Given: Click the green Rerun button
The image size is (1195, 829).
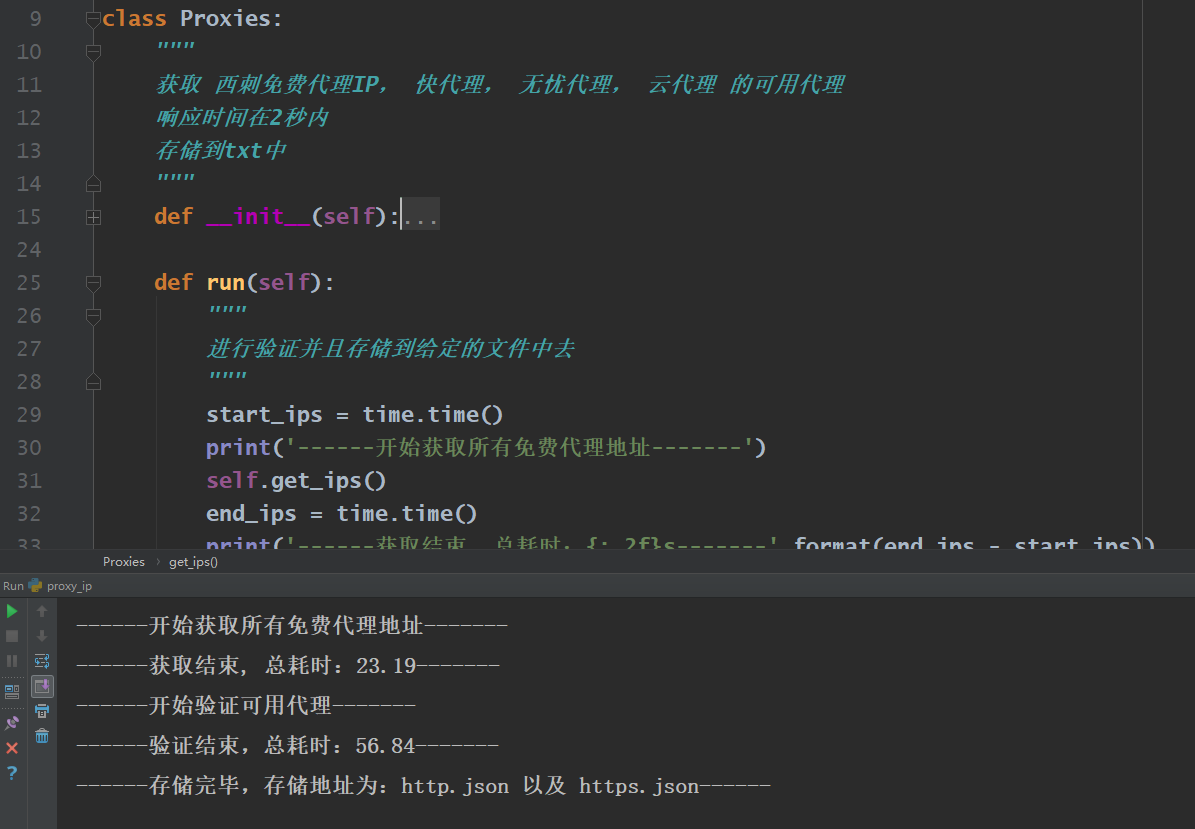Looking at the screenshot, I should click(12, 611).
